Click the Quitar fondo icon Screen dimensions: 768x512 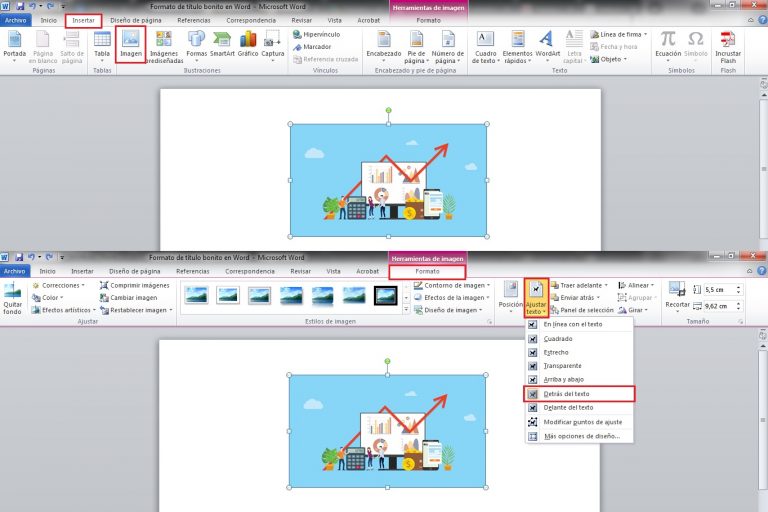coord(13,298)
